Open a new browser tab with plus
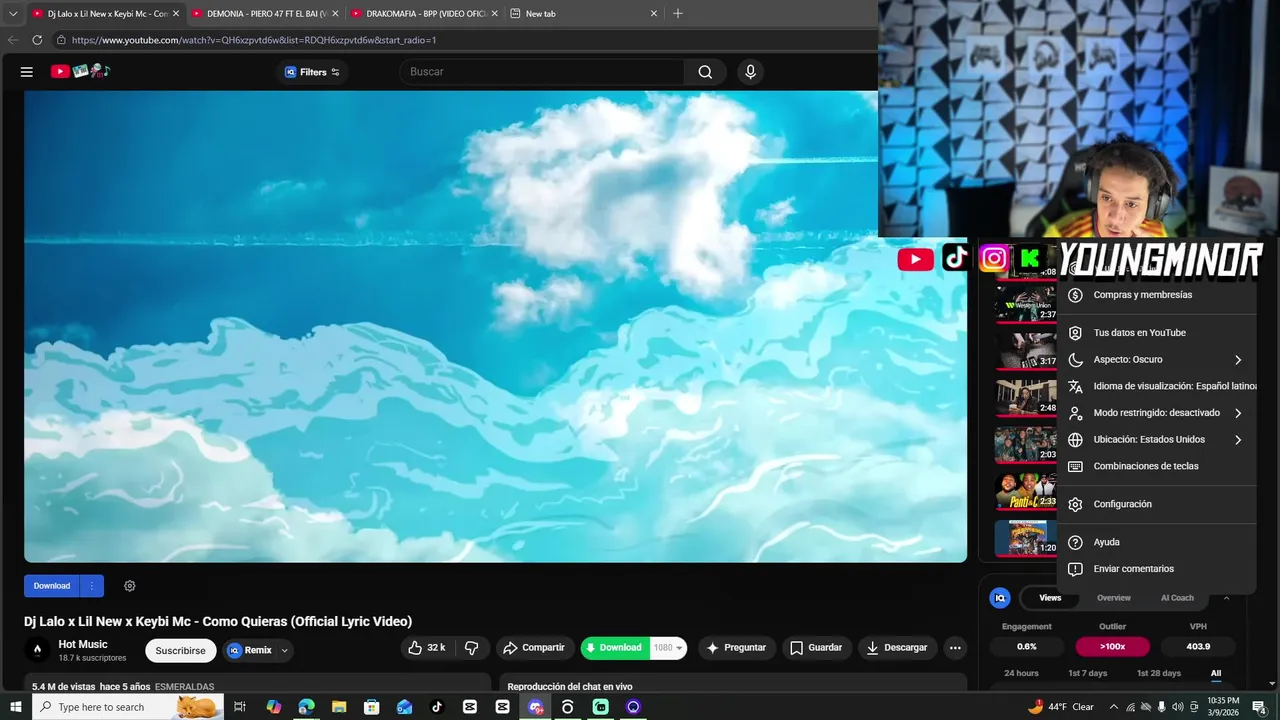 tap(678, 13)
